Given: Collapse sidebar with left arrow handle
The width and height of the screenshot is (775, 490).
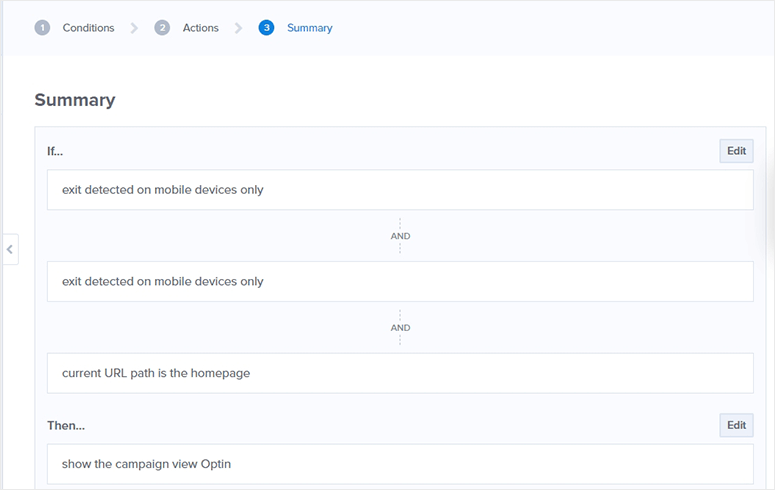Looking at the screenshot, I should pos(10,249).
